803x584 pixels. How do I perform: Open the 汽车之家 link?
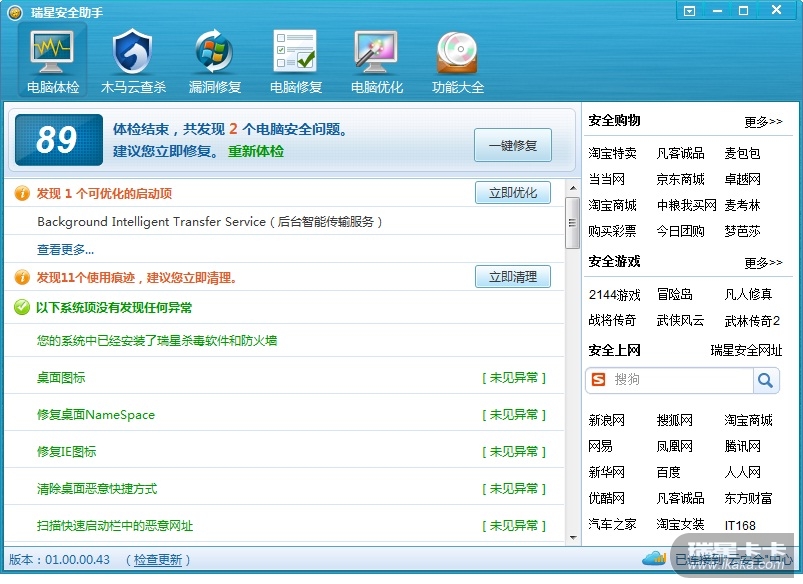(612, 525)
